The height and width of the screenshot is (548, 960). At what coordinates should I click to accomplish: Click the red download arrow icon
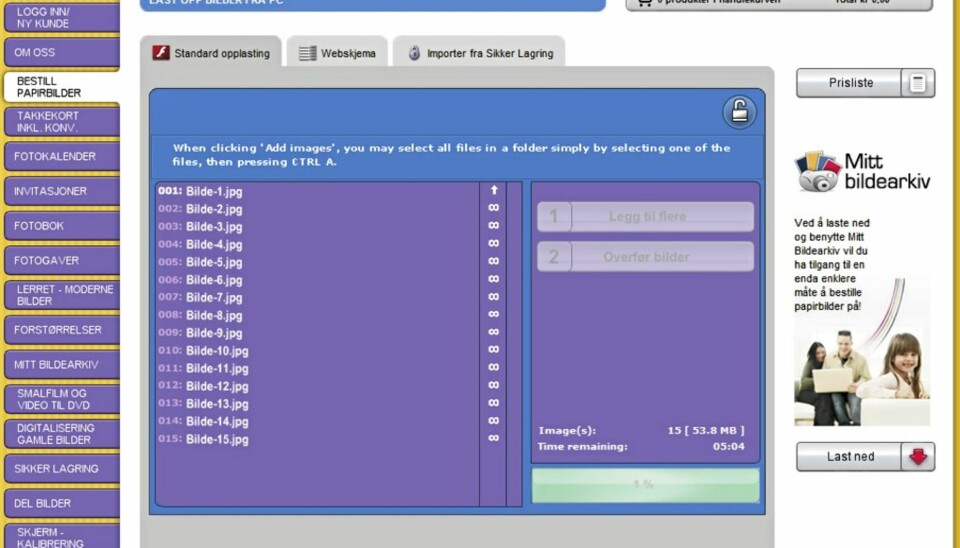point(918,457)
